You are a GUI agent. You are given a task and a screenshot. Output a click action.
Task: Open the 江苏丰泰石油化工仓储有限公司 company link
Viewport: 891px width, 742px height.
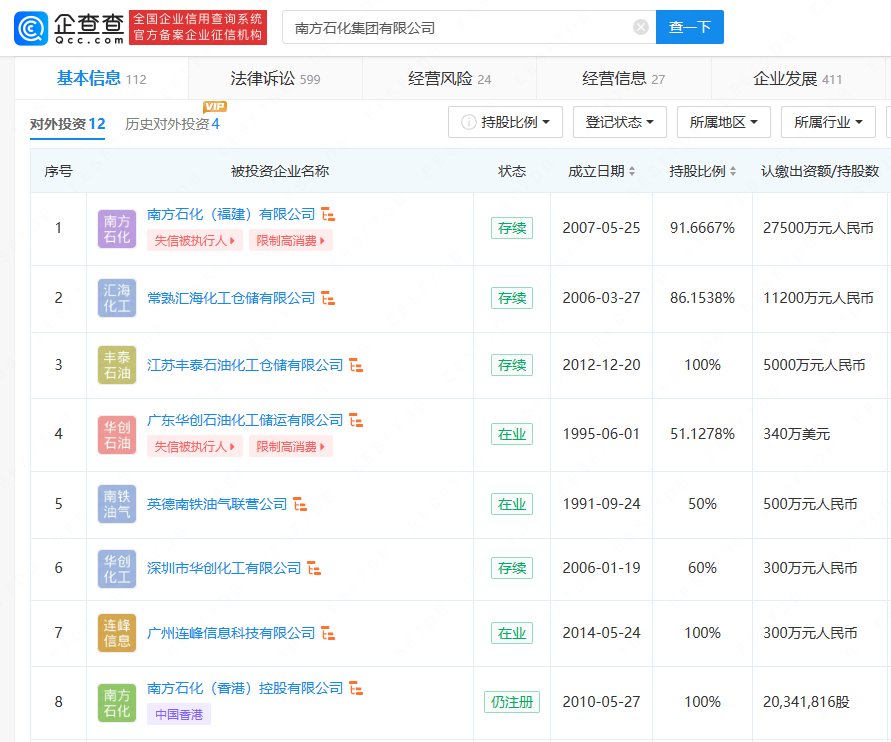tap(245, 365)
